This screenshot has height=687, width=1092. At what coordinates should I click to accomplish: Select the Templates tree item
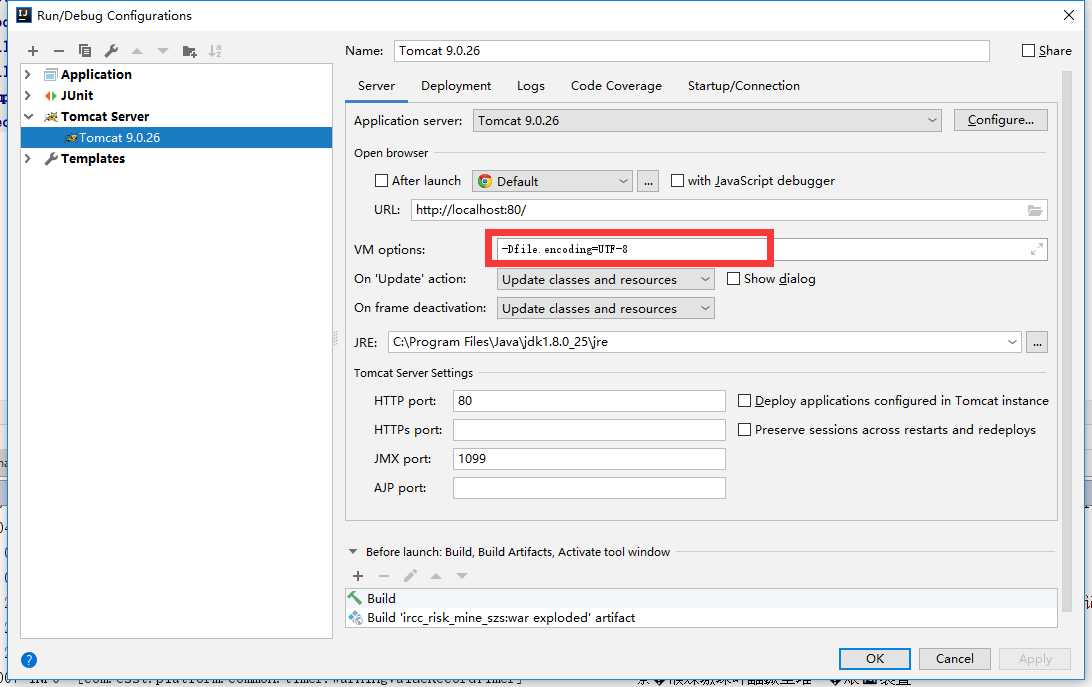(x=93, y=158)
